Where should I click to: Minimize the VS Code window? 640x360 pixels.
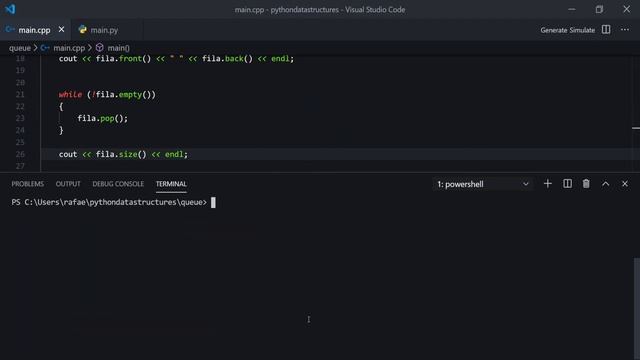click(x=571, y=9)
